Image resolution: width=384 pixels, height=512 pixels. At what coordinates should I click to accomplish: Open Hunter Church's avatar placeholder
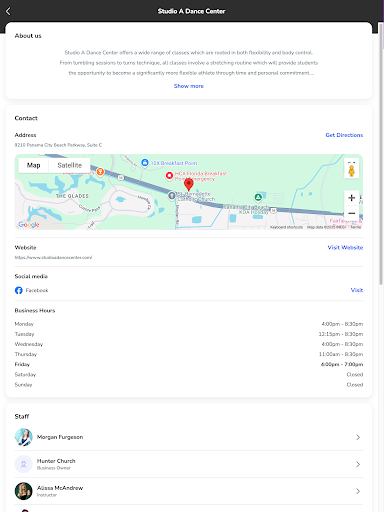[24, 464]
